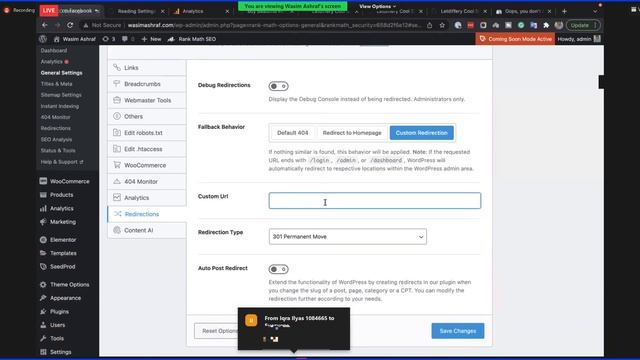Open Titles & Meta submenu item

click(x=56, y=84)
